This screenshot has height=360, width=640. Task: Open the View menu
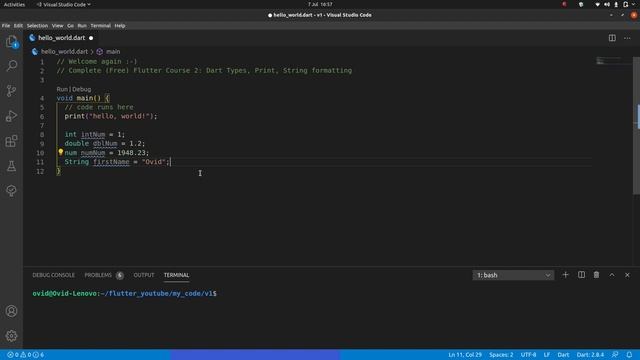click(x=58, y=26)
